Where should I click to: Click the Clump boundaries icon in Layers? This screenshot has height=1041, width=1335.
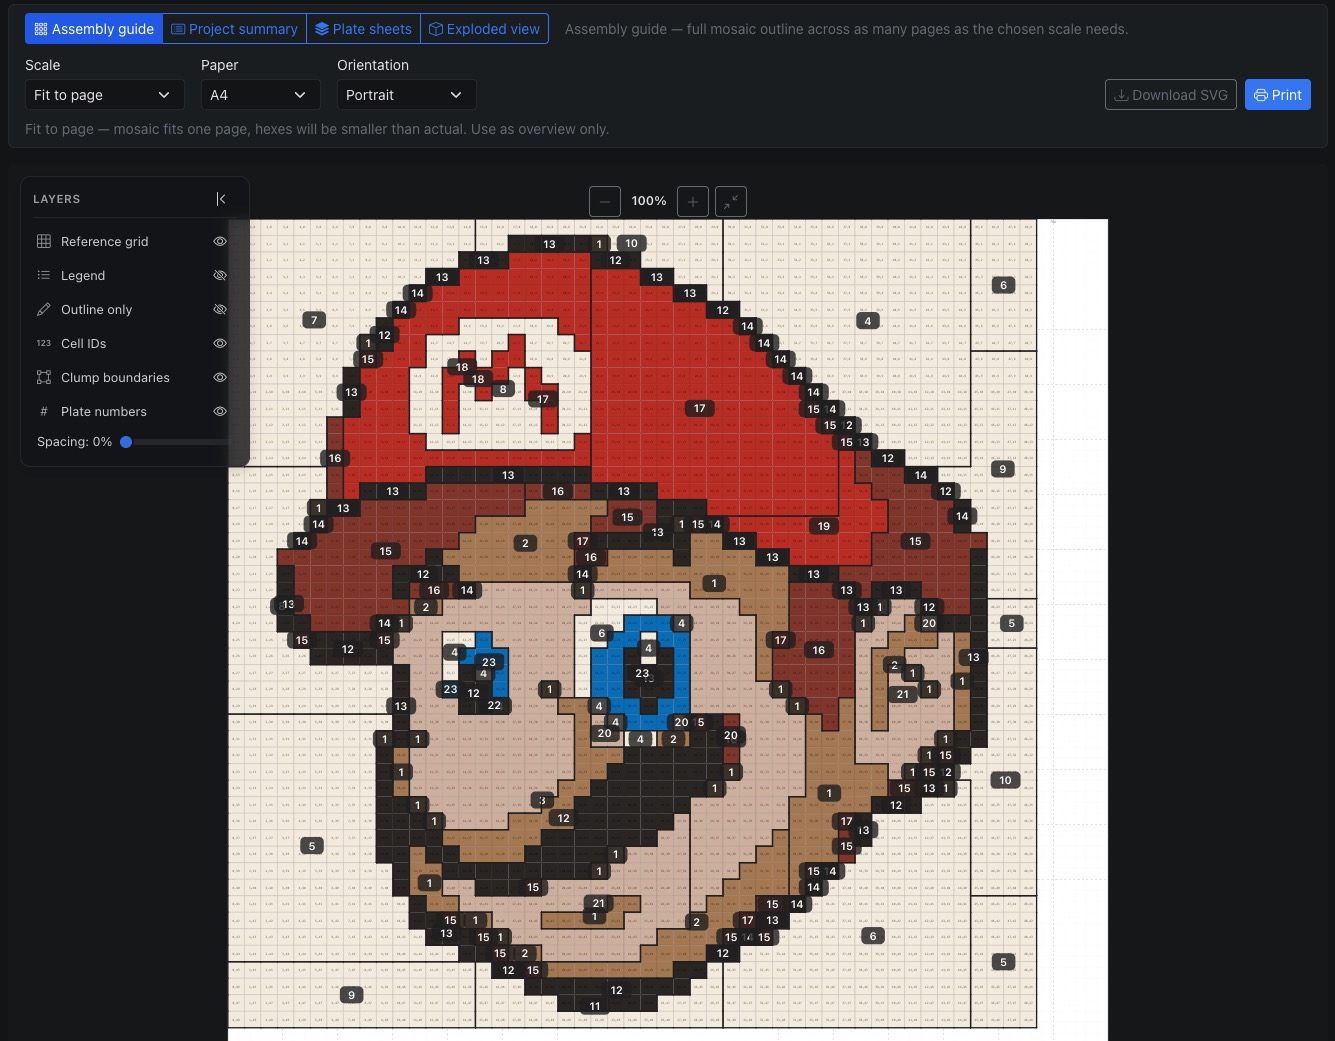(44, 377)
